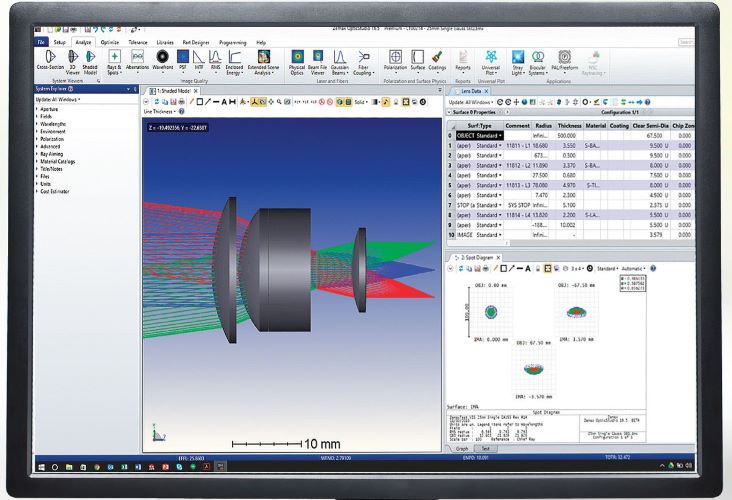The height and width of the screenshot is (500, 732).
Task: Open the Cross-Section viewer
Action: (x=44, y=61)
